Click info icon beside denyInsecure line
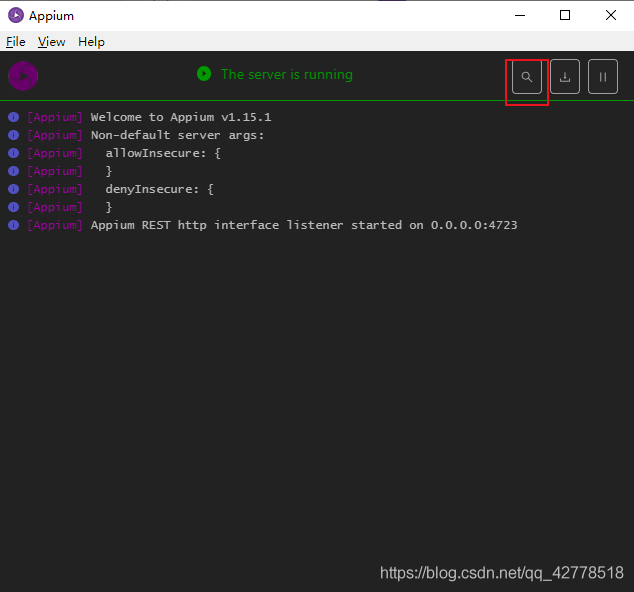 pyautogui.click(x=13, y=189)
